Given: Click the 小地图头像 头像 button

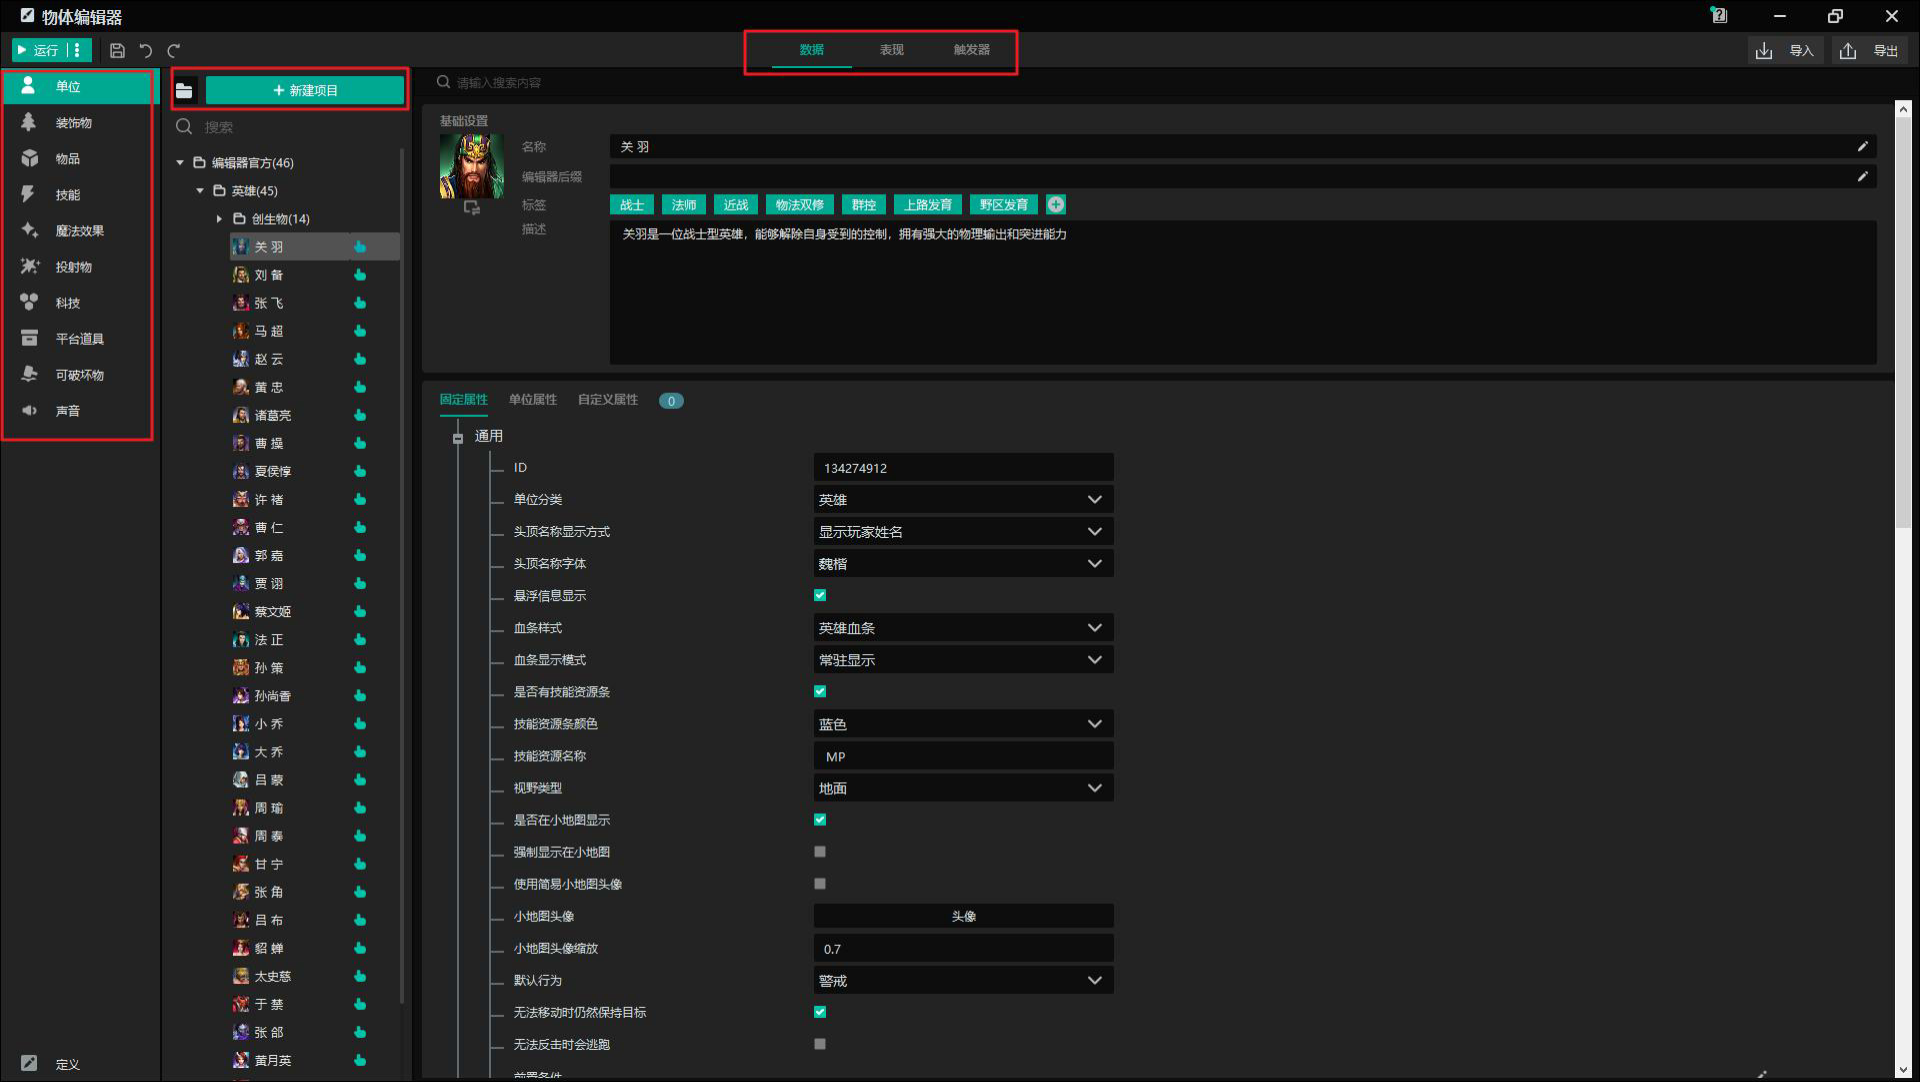Looking at the screenshot, I should (x=963, y=916).
